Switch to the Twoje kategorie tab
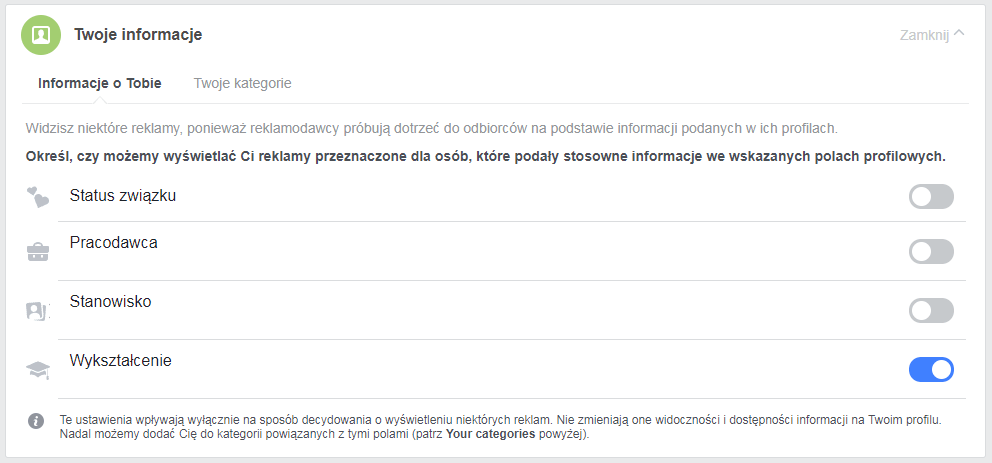Image resolution: width=992 pixels, height=463 pixels. 242,83
